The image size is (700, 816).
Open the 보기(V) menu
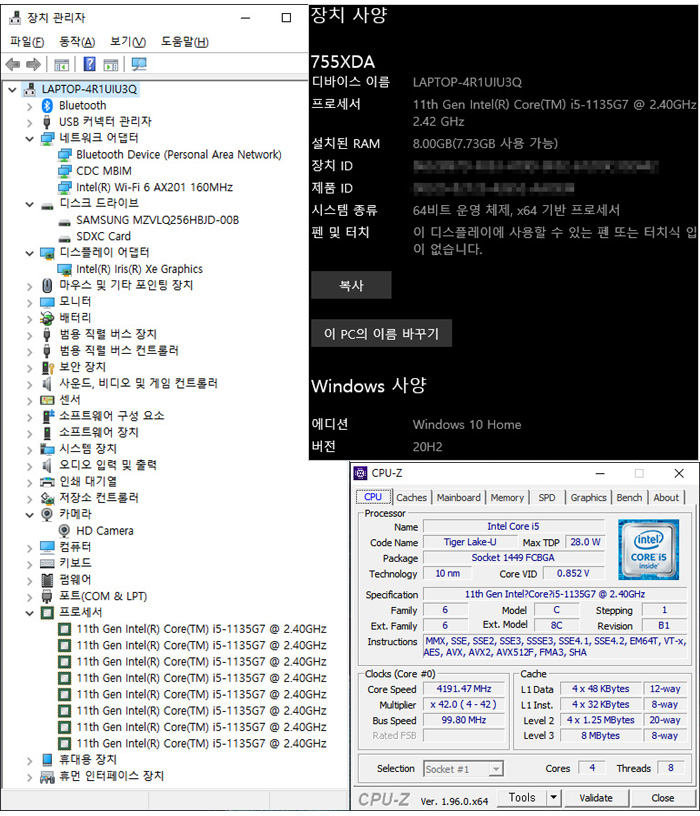point(128,42)
